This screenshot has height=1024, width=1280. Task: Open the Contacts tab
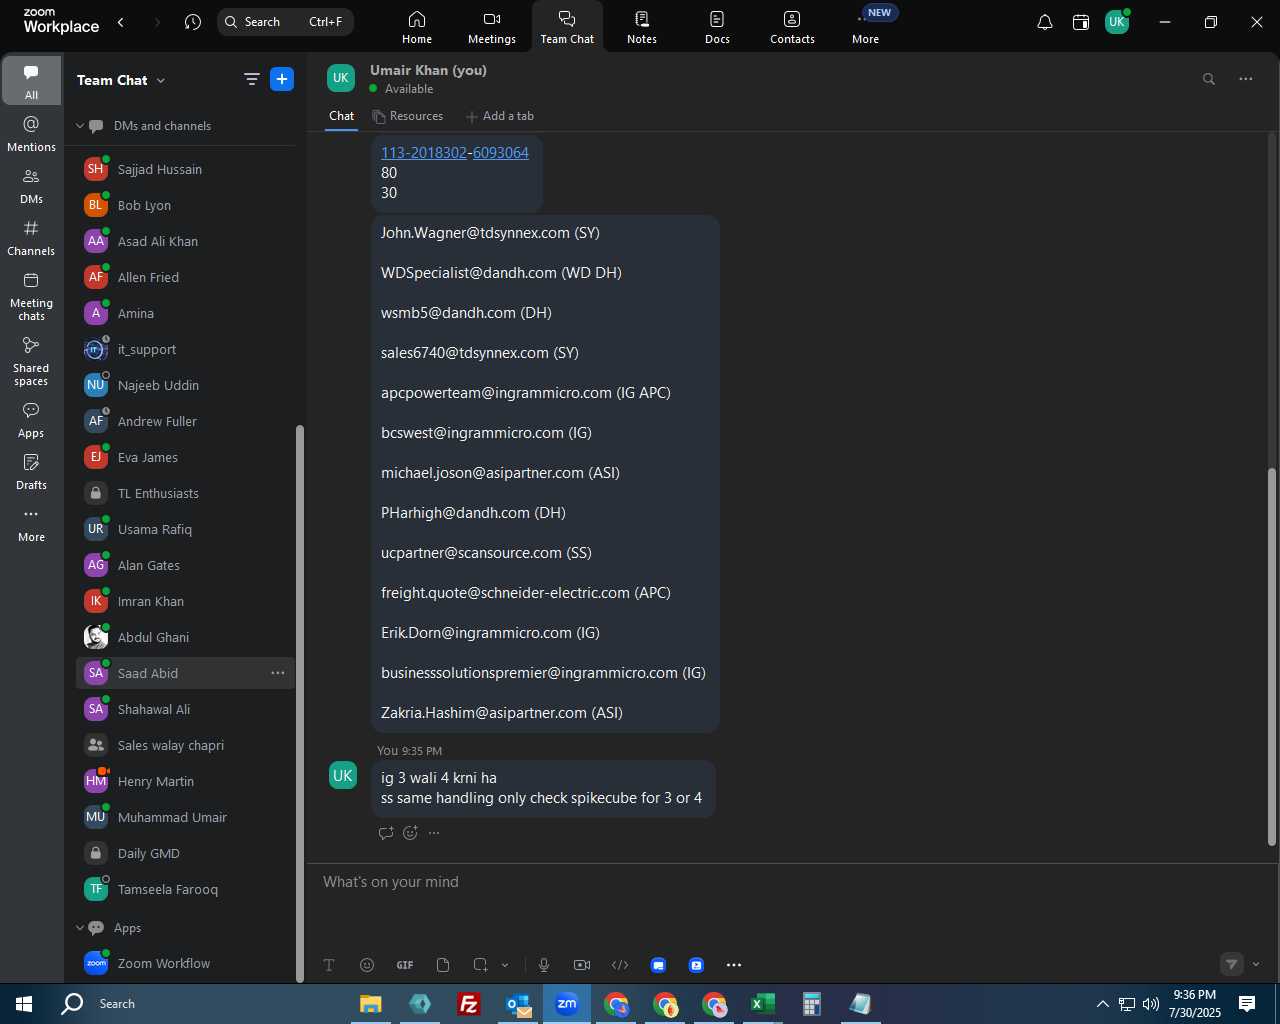[x=792, y=27]
